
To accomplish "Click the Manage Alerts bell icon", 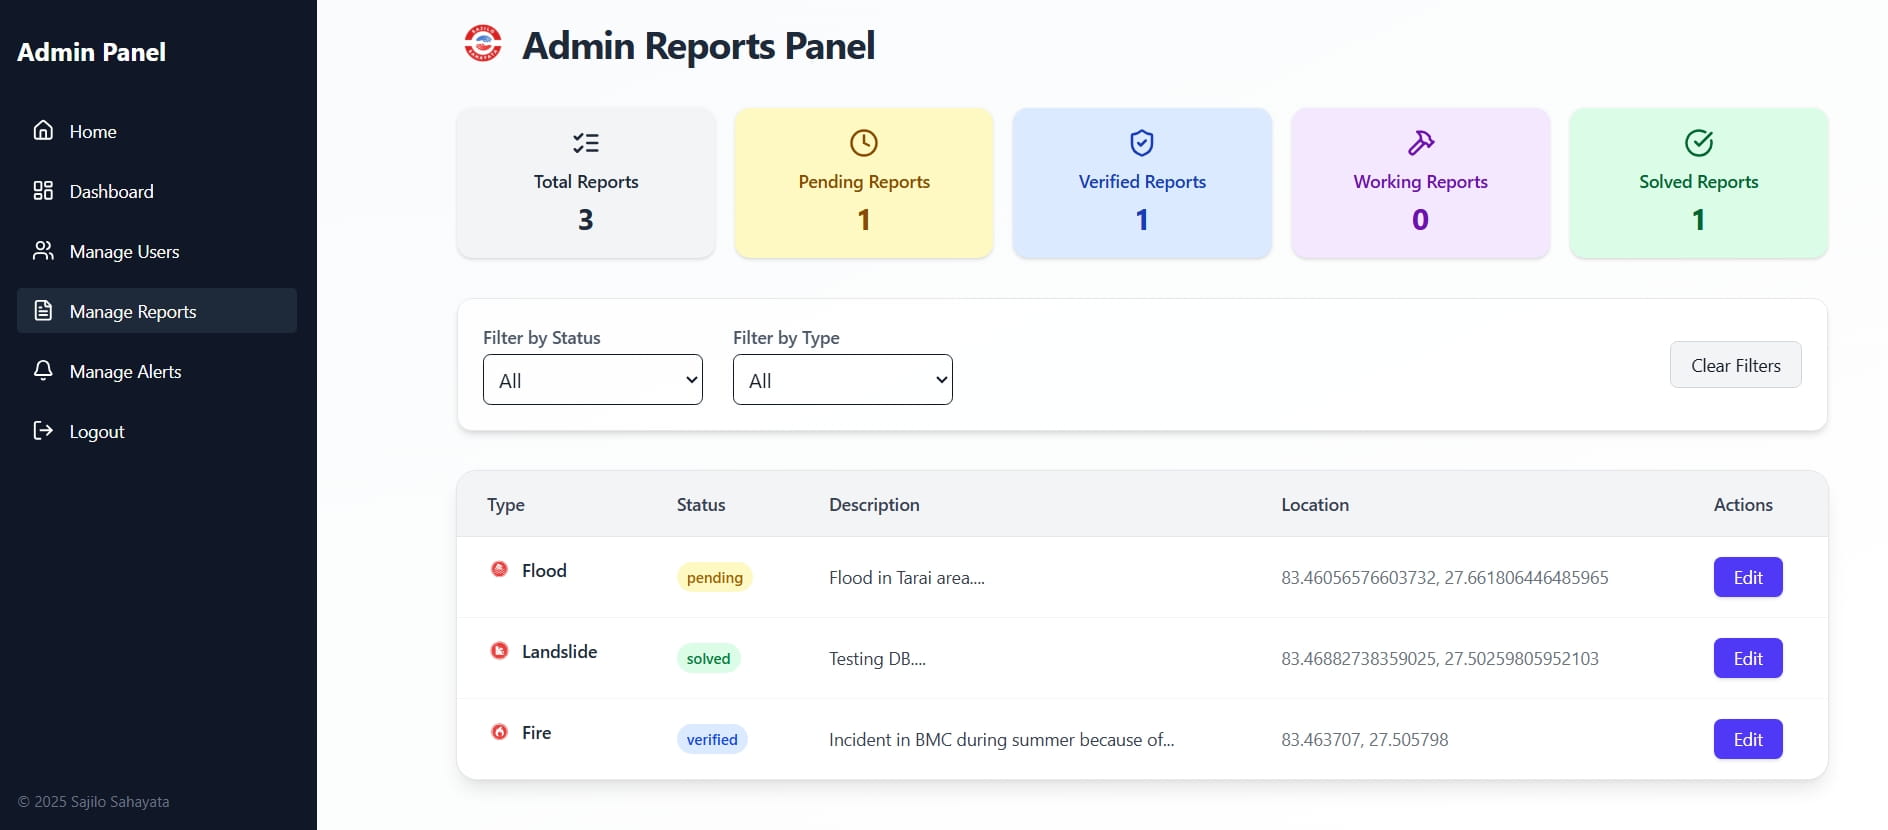I will (x=43, y=370).
